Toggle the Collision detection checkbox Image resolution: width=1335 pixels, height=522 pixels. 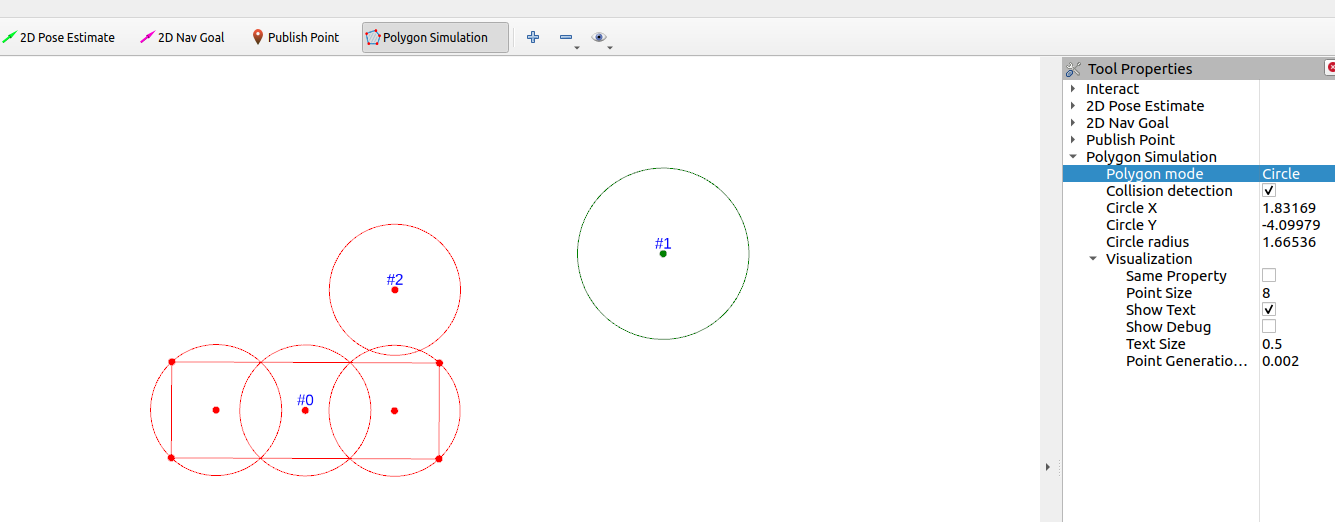coord(1269,191)
